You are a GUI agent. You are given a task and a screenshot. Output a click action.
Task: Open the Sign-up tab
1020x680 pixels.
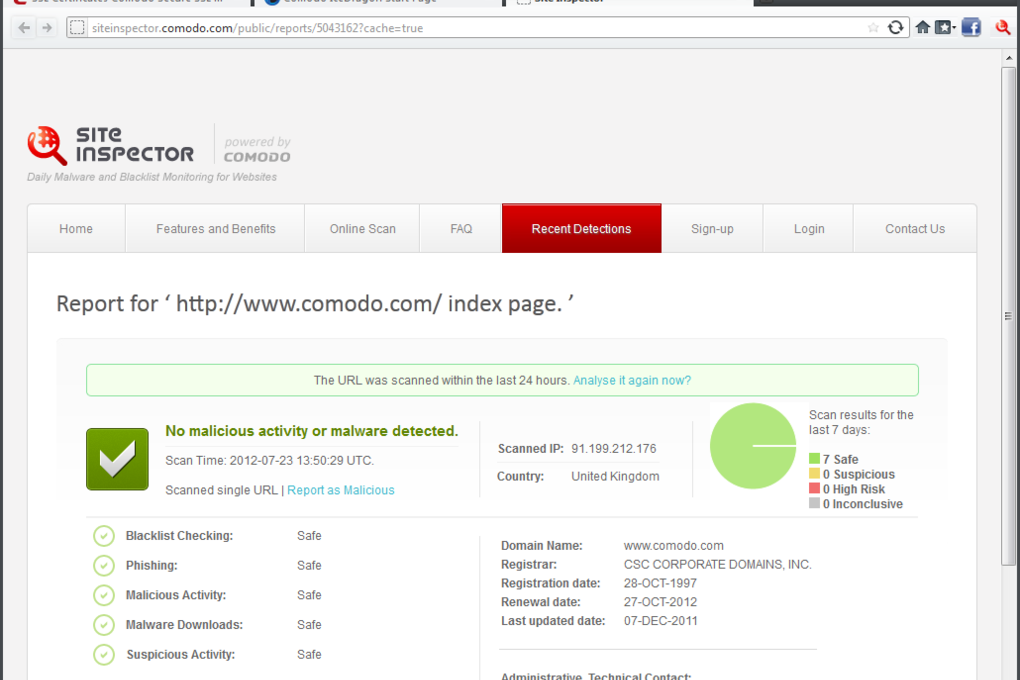click(x=712, y=228)
